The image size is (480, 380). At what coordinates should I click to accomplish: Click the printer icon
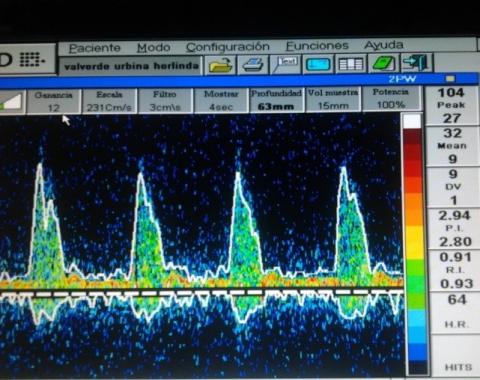[253, 64]
